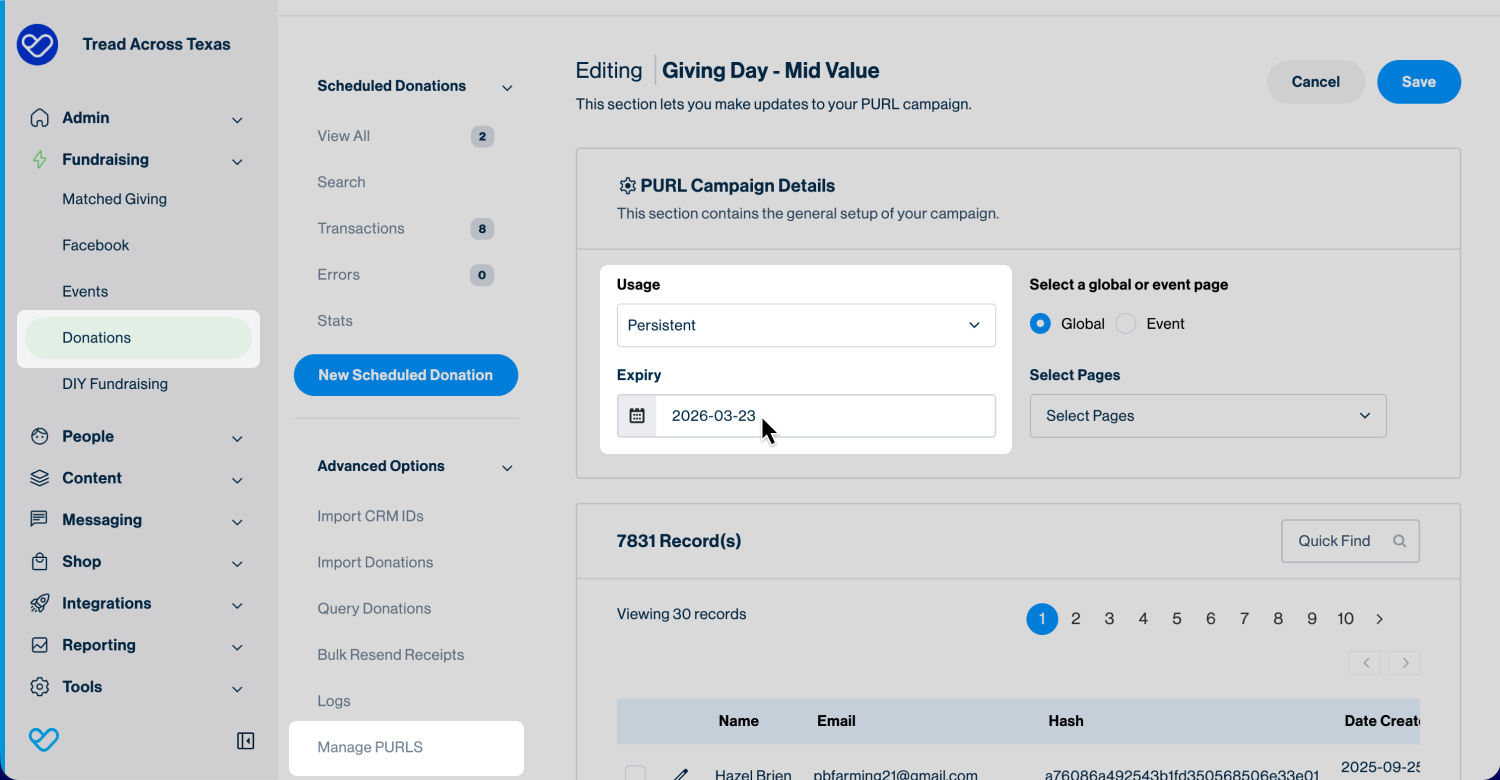
Task: Click the calendar icon in the Expiry field
Action: pyautogui.click(x=637, y=416)
